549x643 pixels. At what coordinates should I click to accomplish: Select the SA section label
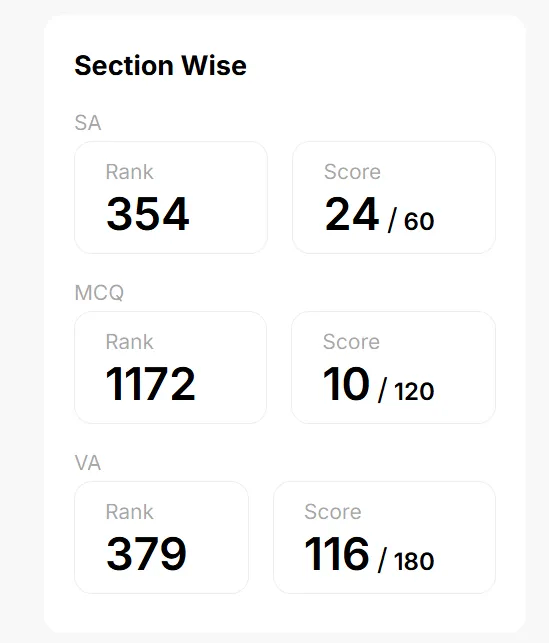tap(88, 123)
